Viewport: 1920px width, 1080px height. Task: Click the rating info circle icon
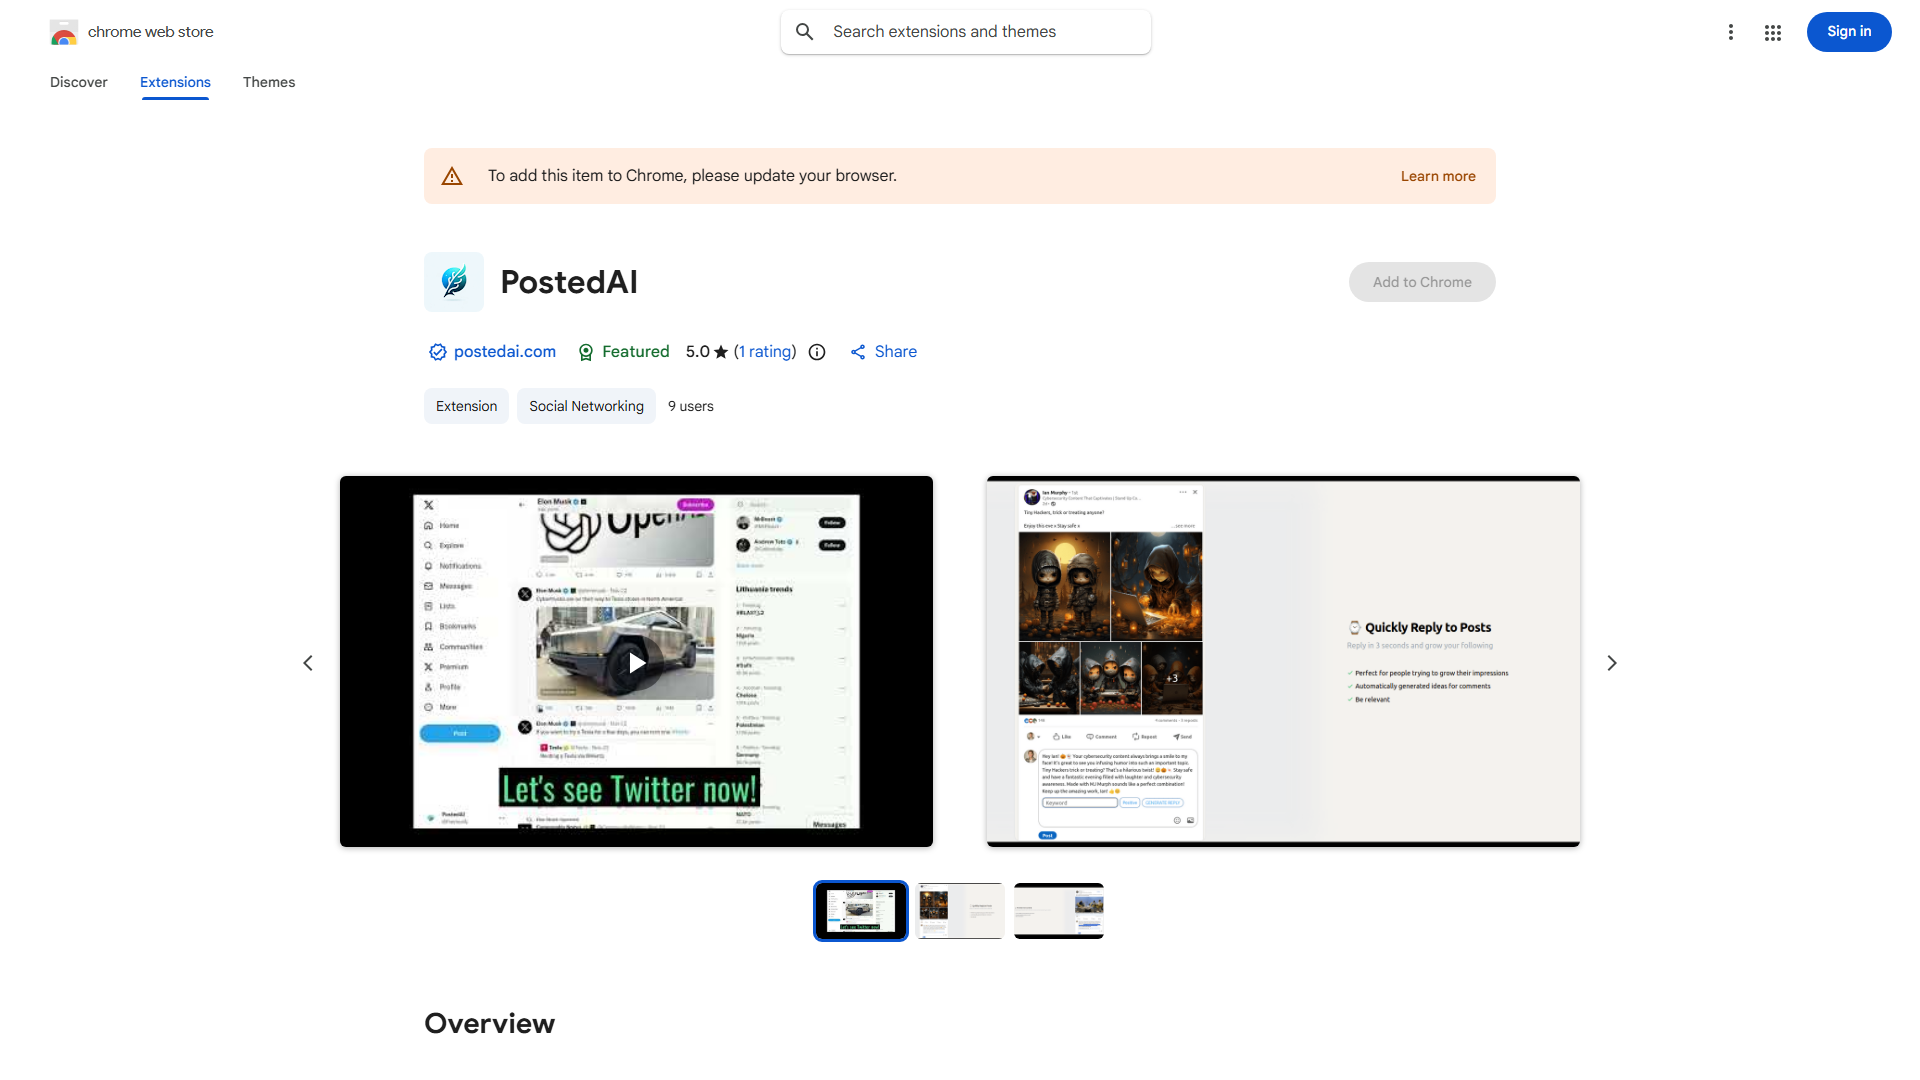click(x=817, y=352)
